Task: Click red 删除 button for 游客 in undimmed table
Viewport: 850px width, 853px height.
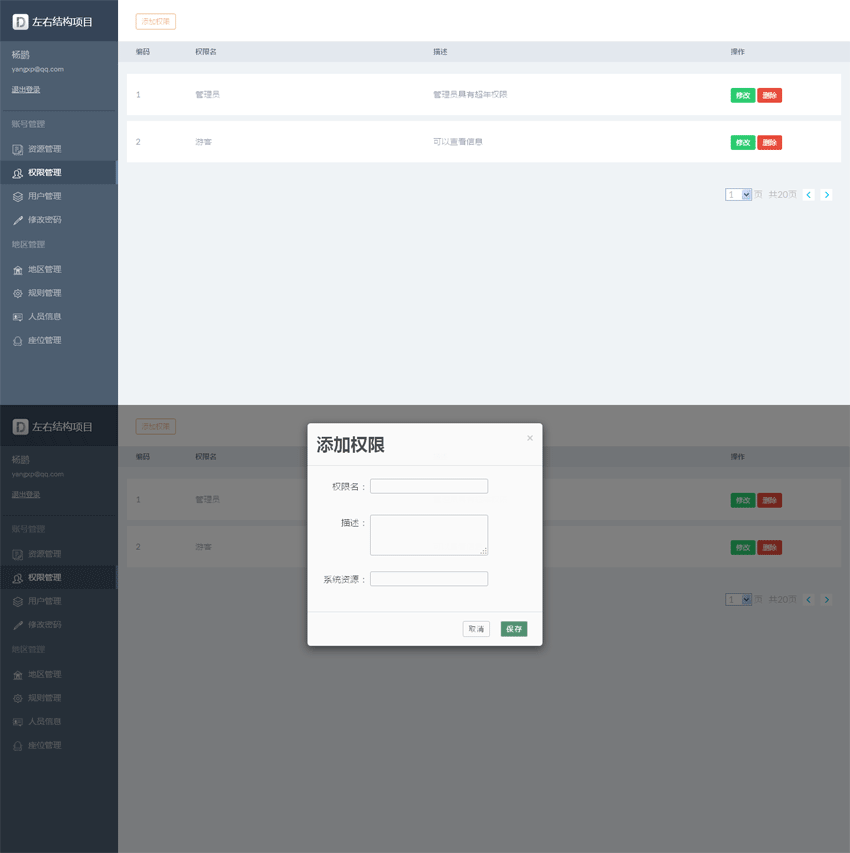Action: [769, 143]
